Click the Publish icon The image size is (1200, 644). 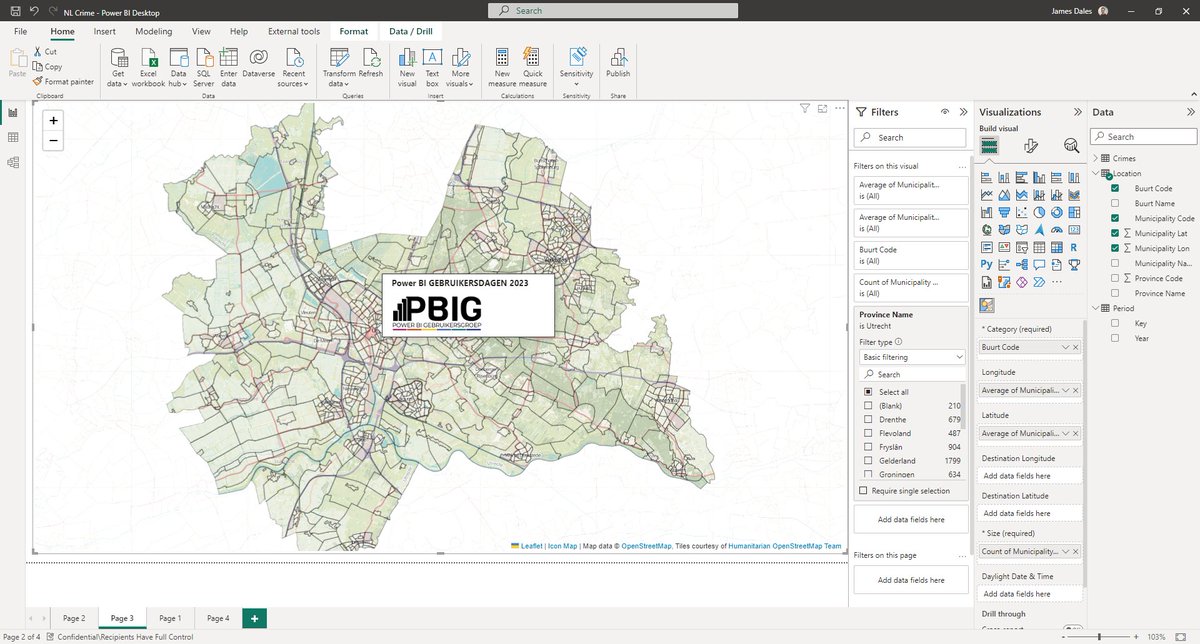click(x=618, y=57)
